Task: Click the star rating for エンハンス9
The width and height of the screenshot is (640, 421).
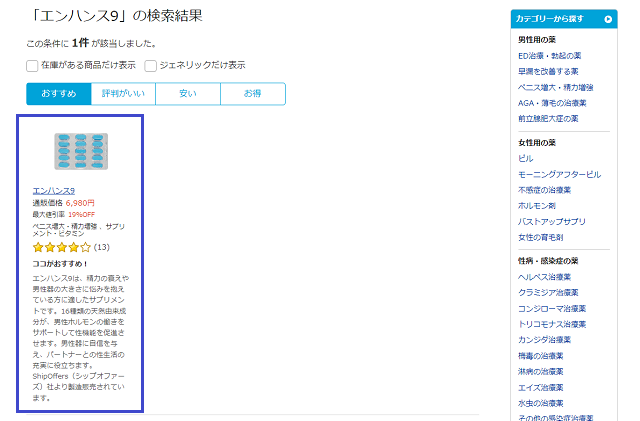Action: click(62, 247)
